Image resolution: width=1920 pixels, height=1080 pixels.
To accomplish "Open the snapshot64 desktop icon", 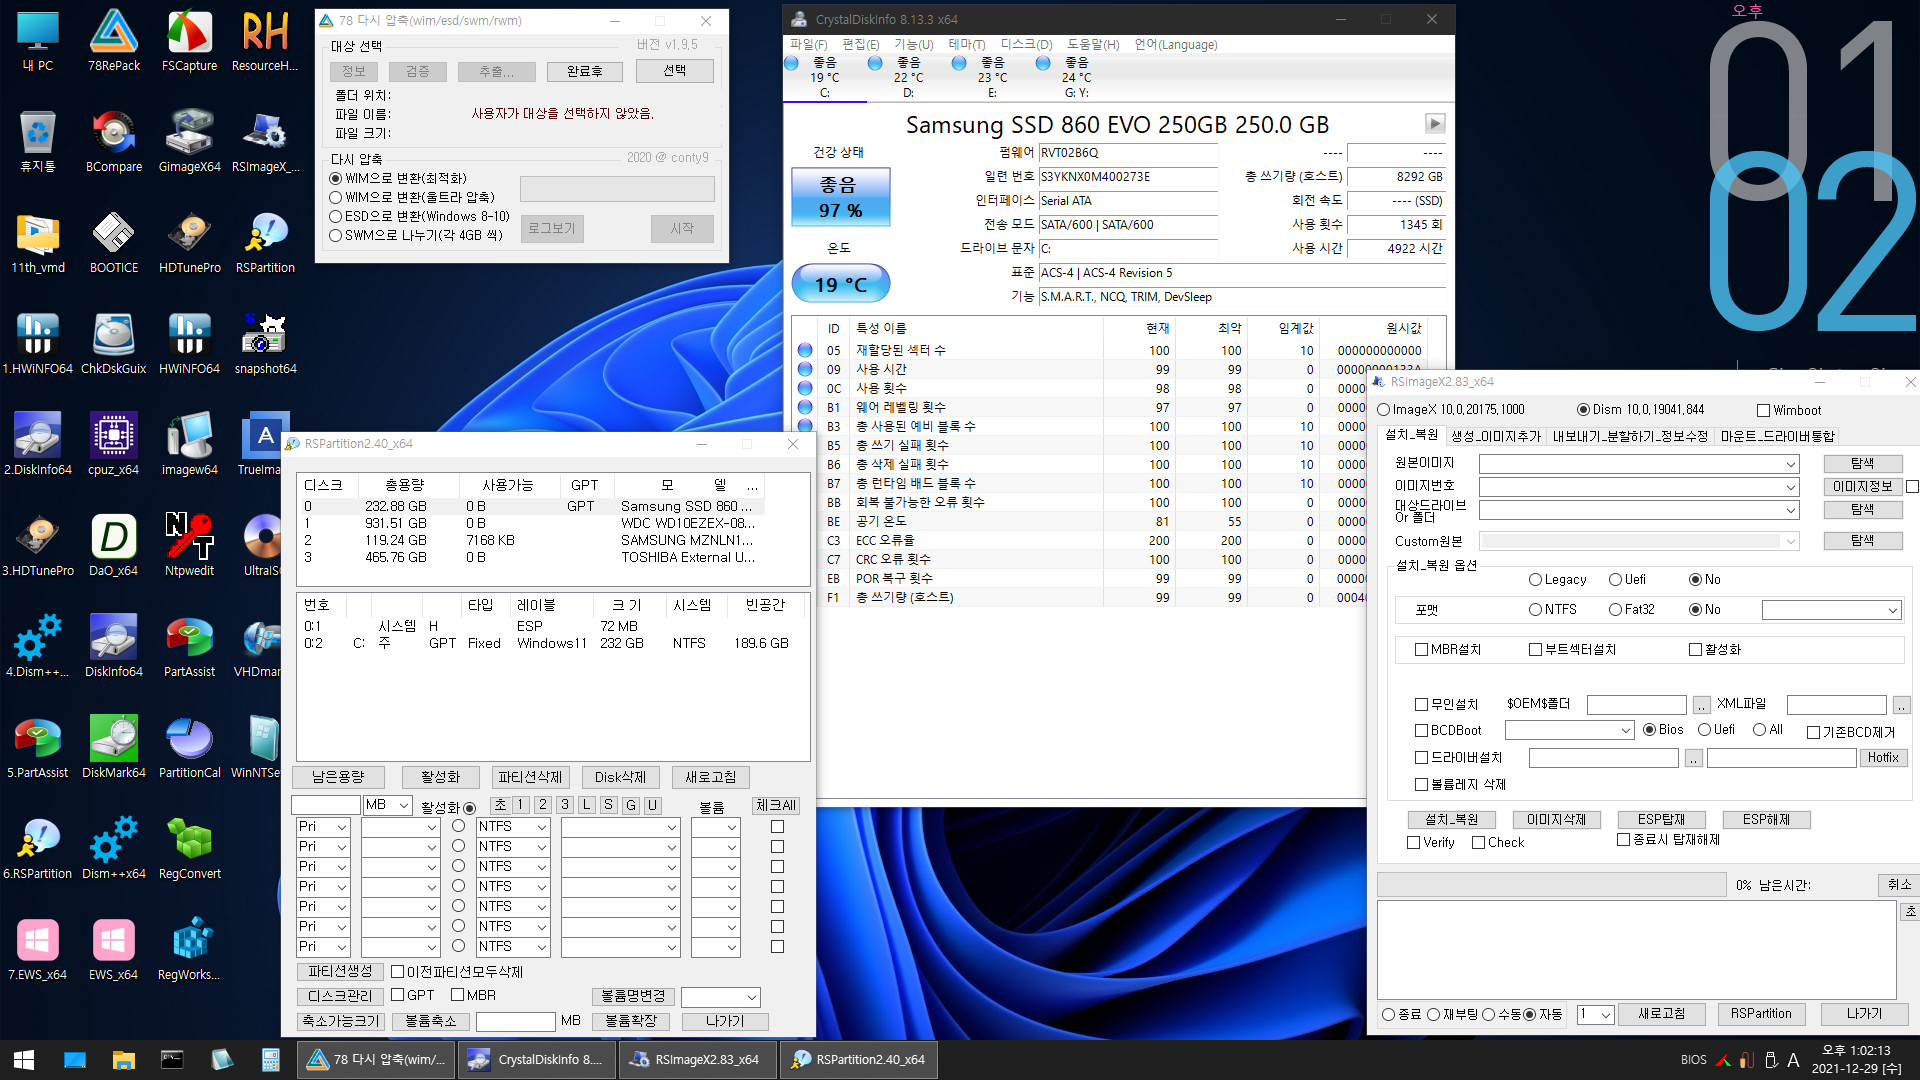I will 265,343.
